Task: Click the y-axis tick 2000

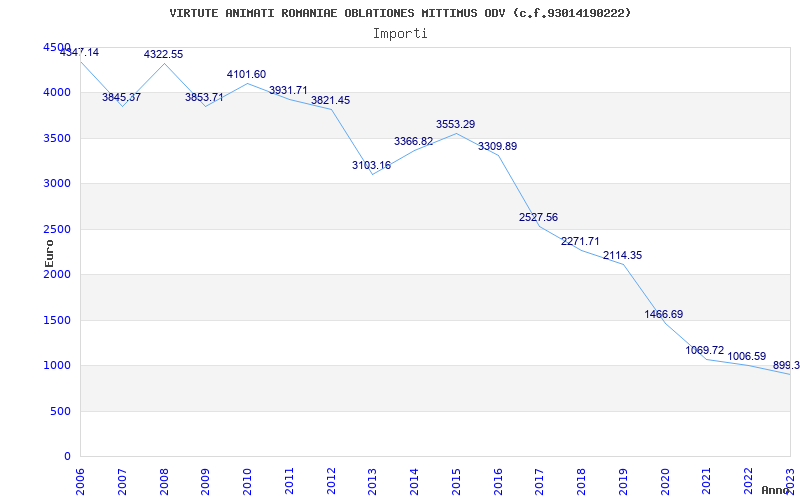Action: click(x=57, y=274)
